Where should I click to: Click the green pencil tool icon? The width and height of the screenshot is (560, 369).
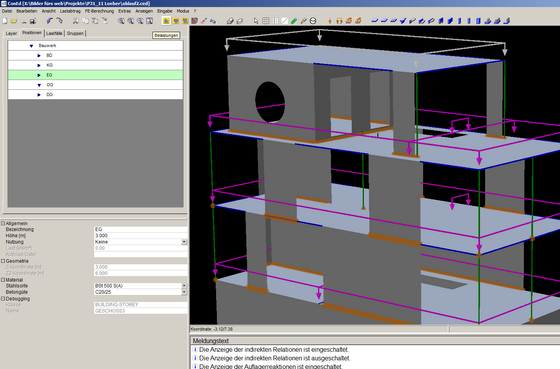[294, 21]
